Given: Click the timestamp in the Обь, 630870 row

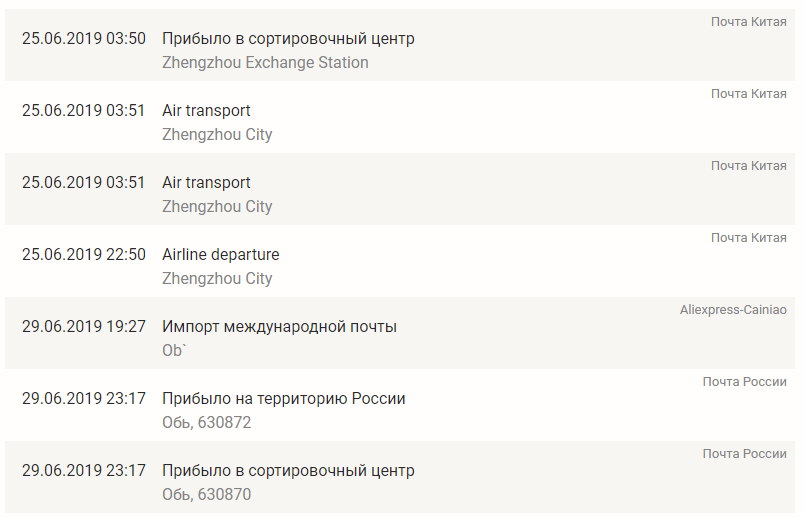Looking at the screenshot, I should click(x=84, y=470).
